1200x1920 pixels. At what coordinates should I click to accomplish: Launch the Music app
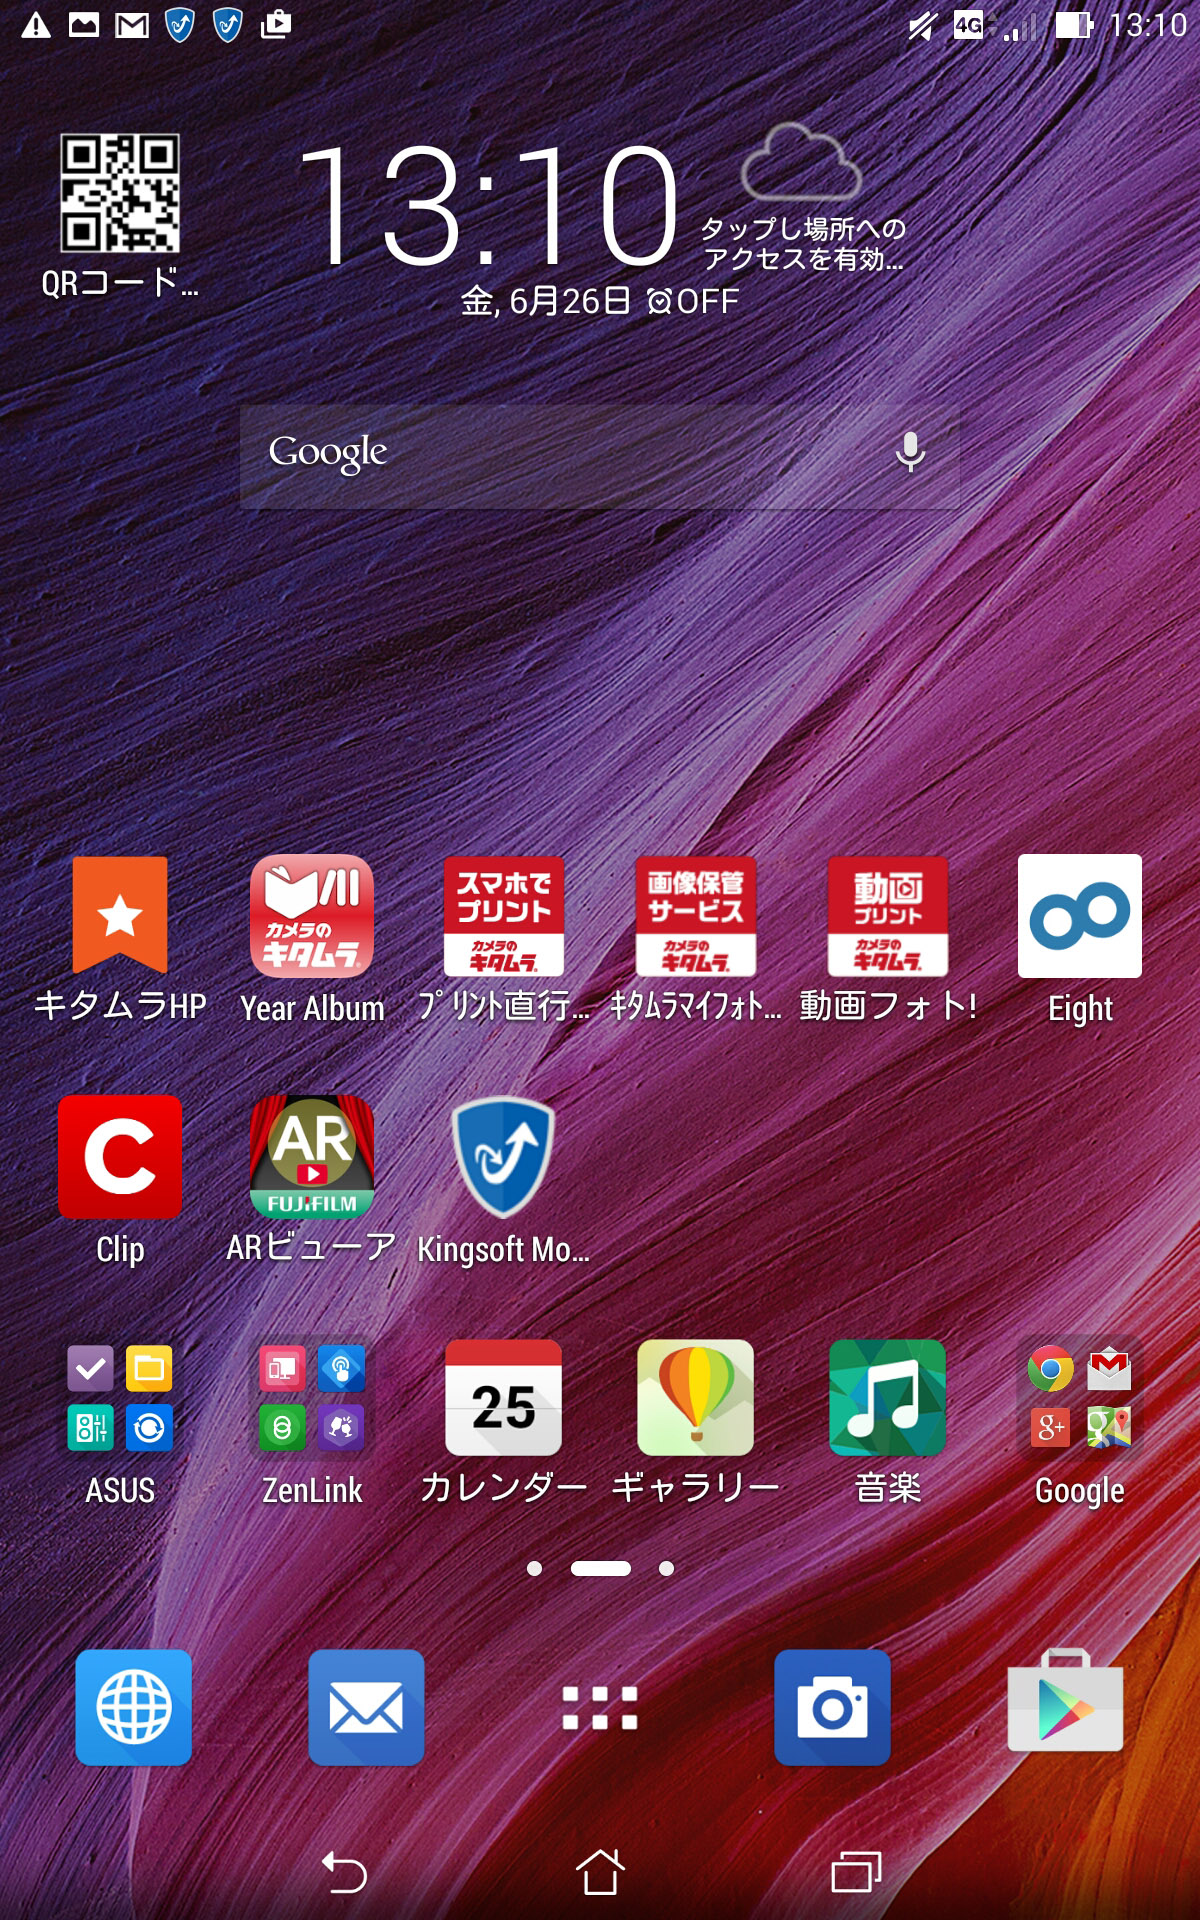887,1398
